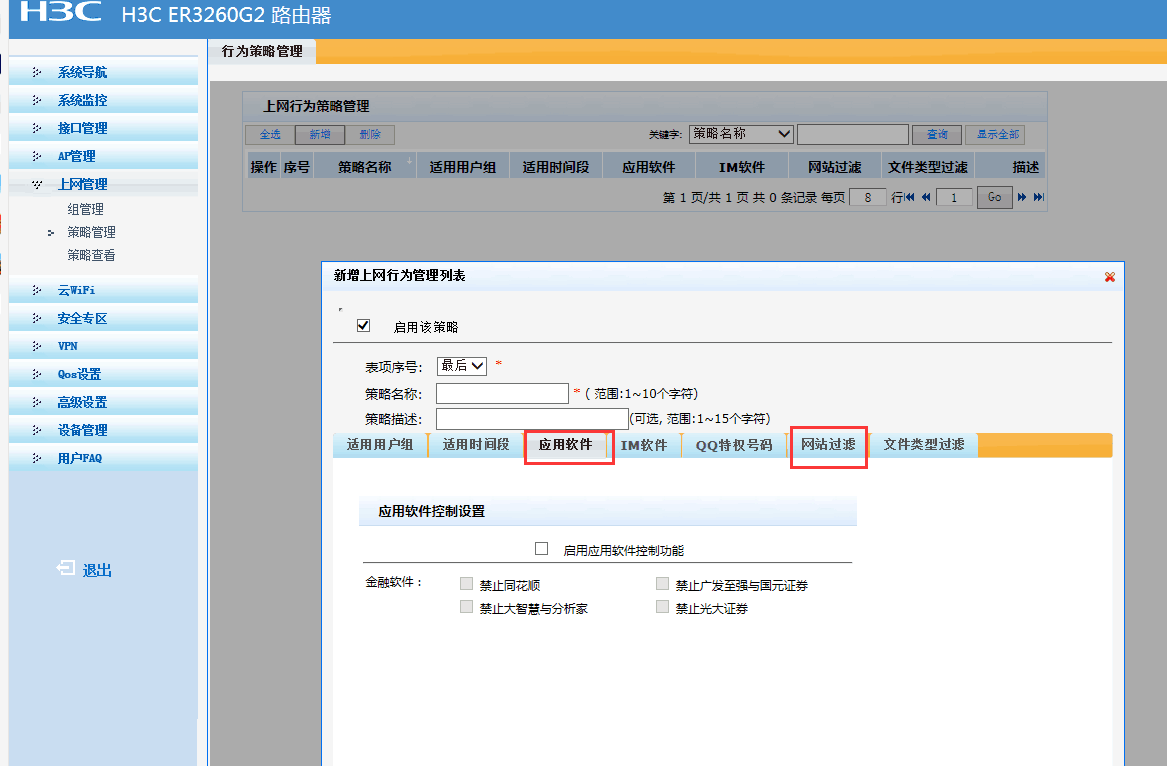Go to next page of policy list
1167x766 pixels.
(1022, 197)
